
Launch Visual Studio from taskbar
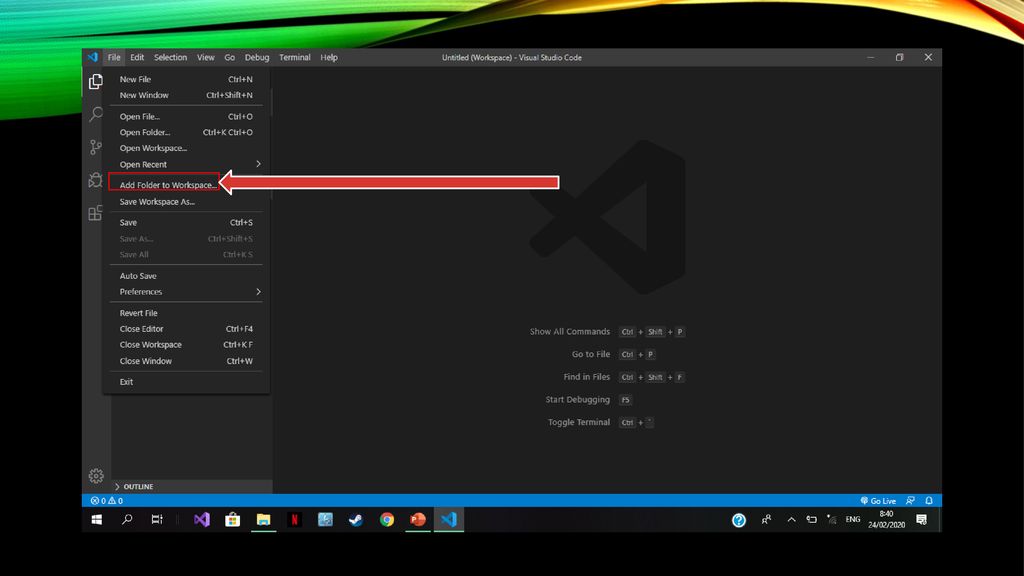point(202,520)
